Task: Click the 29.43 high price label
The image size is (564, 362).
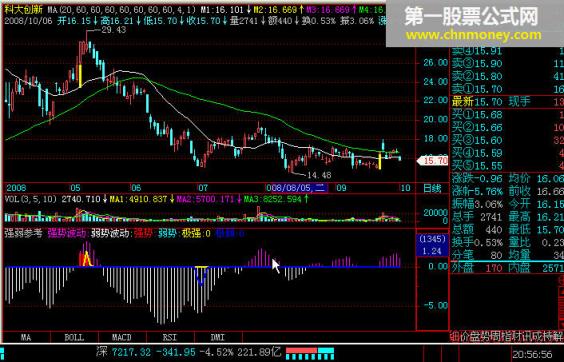Action: pos(114,30)
